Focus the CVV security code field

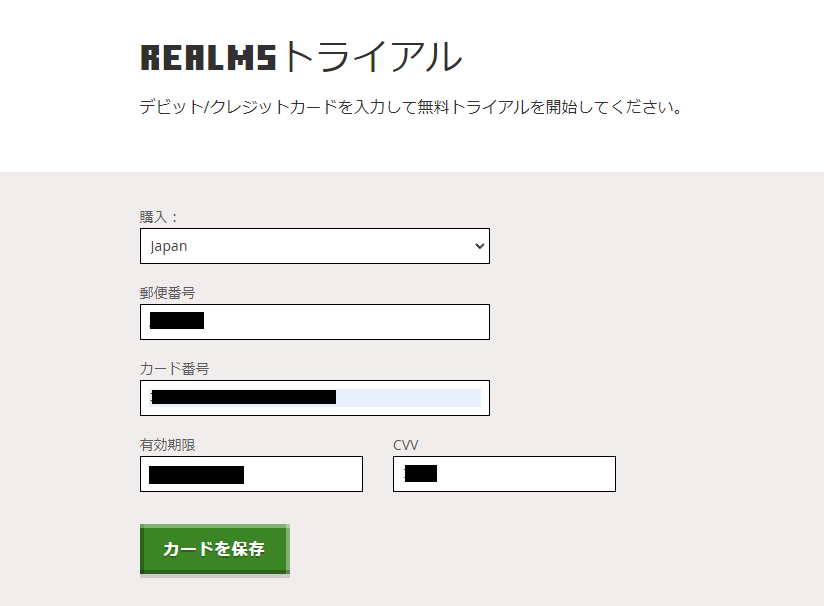(x=504, y=474)
